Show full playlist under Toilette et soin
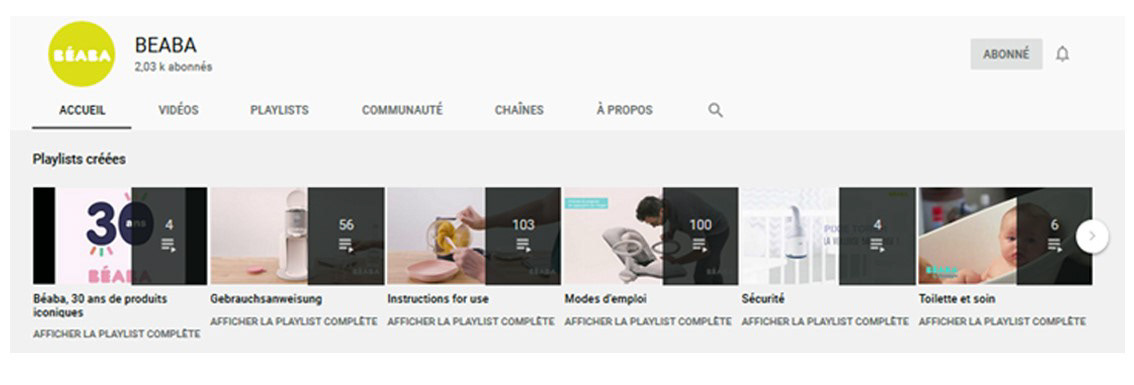The height and width of the screenshot is (385, 1134). click(1002, 321)
